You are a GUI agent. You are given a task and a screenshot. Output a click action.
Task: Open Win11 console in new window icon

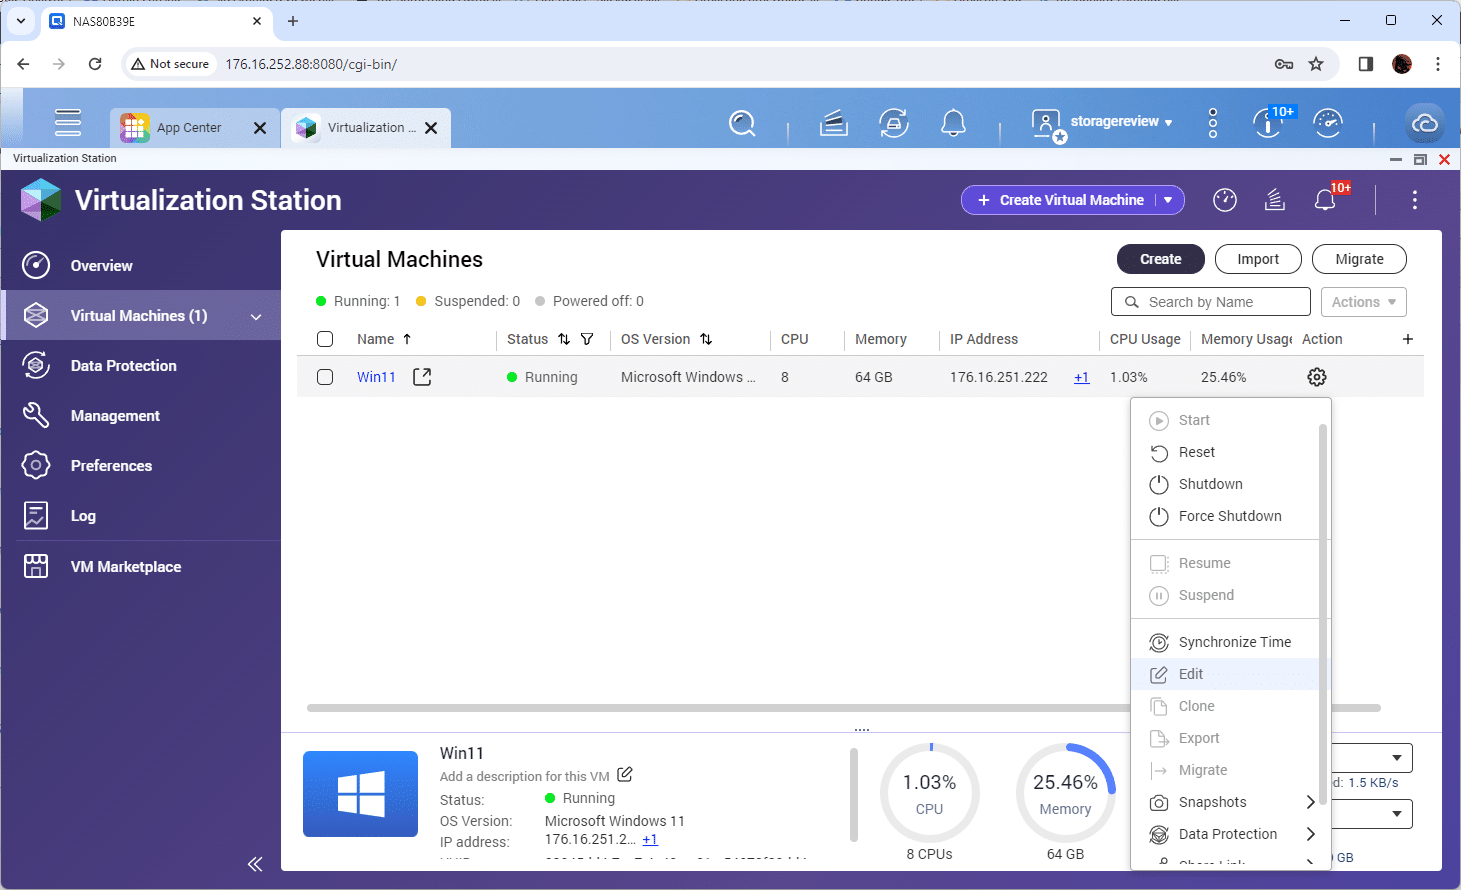point(422,377)
